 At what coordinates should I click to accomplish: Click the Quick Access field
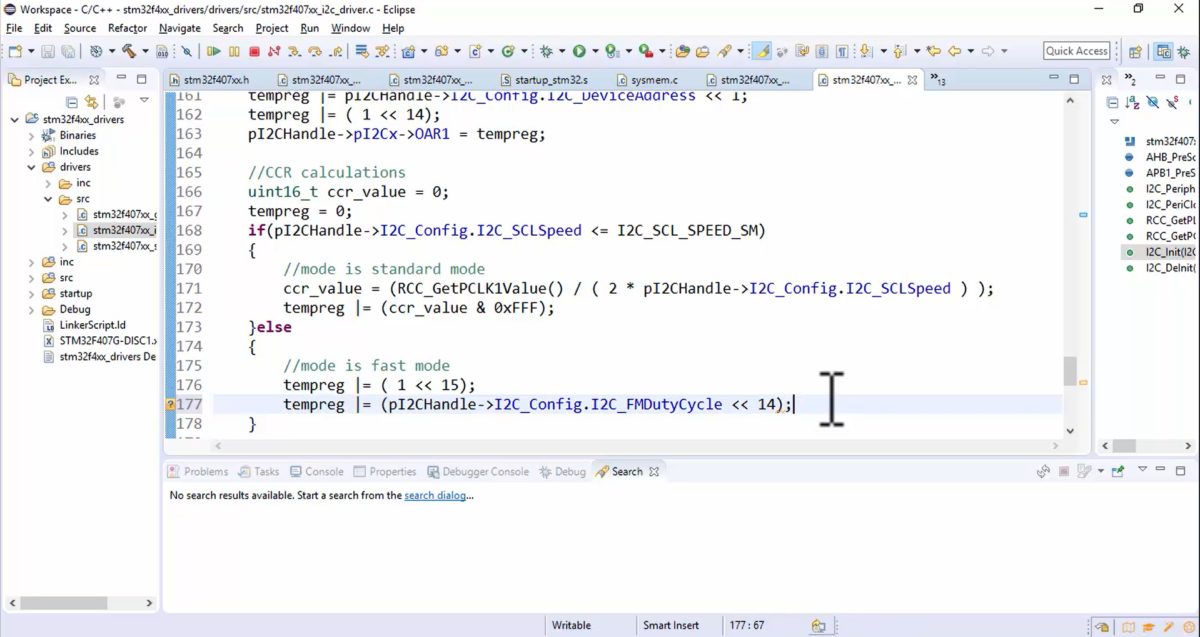(1077, 51)
